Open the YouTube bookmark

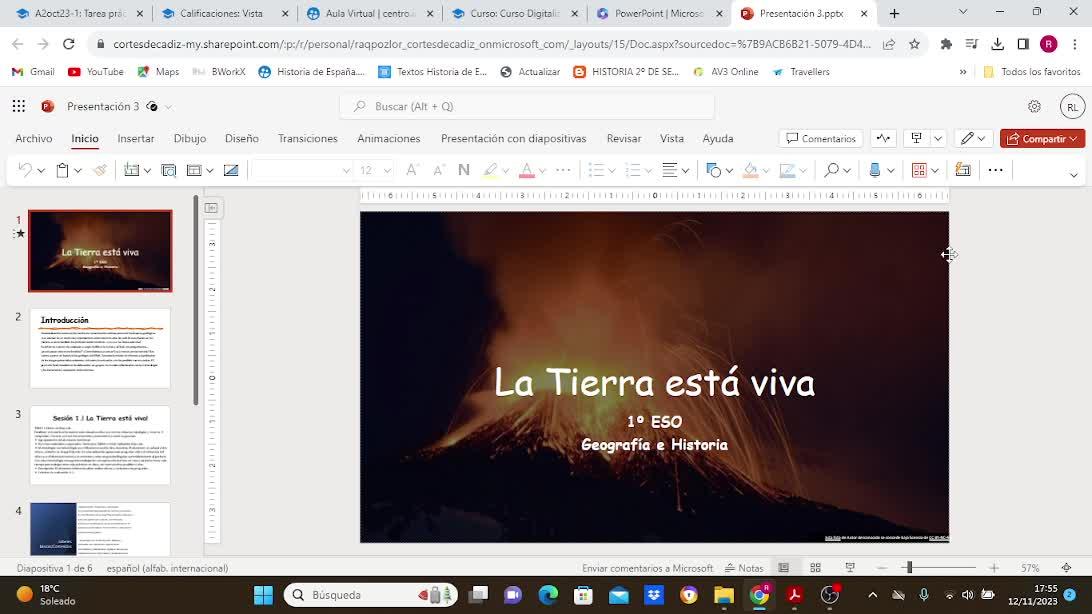pos(96,72)
